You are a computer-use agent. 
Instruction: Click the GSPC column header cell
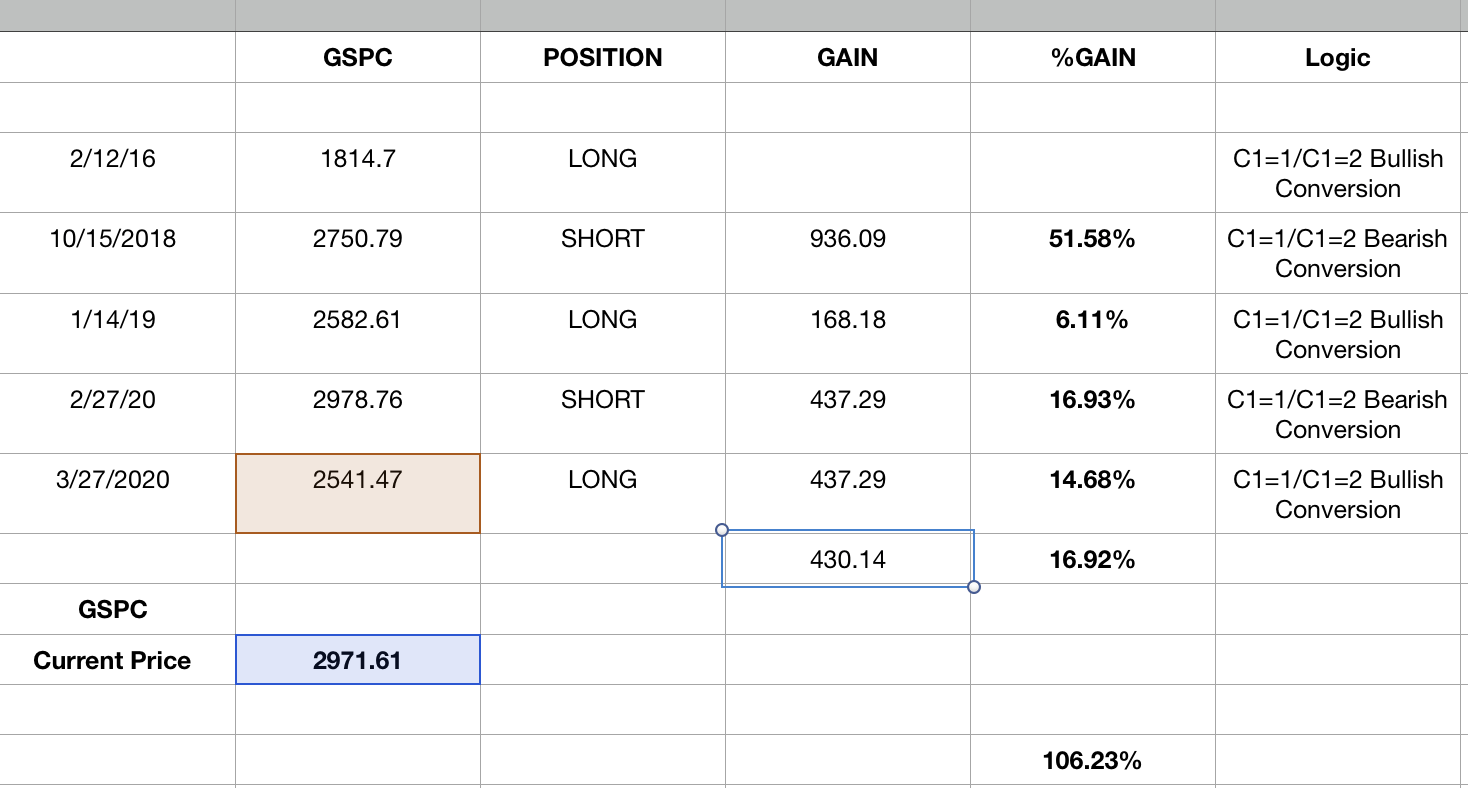pyautogui.click(x=358, y=58)
